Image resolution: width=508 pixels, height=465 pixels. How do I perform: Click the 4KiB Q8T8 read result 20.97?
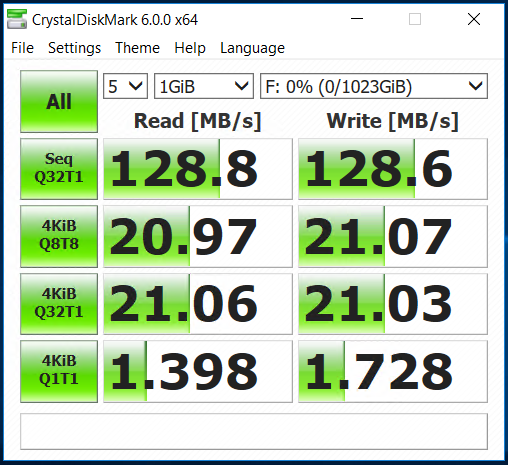198,236
